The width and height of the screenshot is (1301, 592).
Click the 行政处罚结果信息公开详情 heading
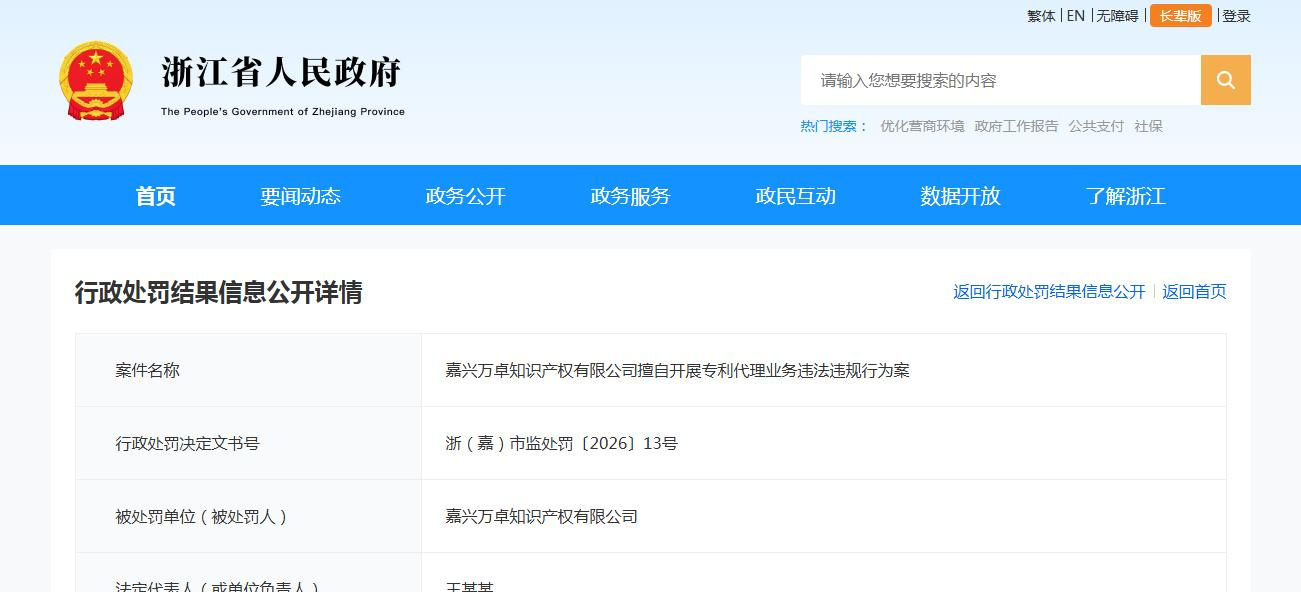[218, 292]
